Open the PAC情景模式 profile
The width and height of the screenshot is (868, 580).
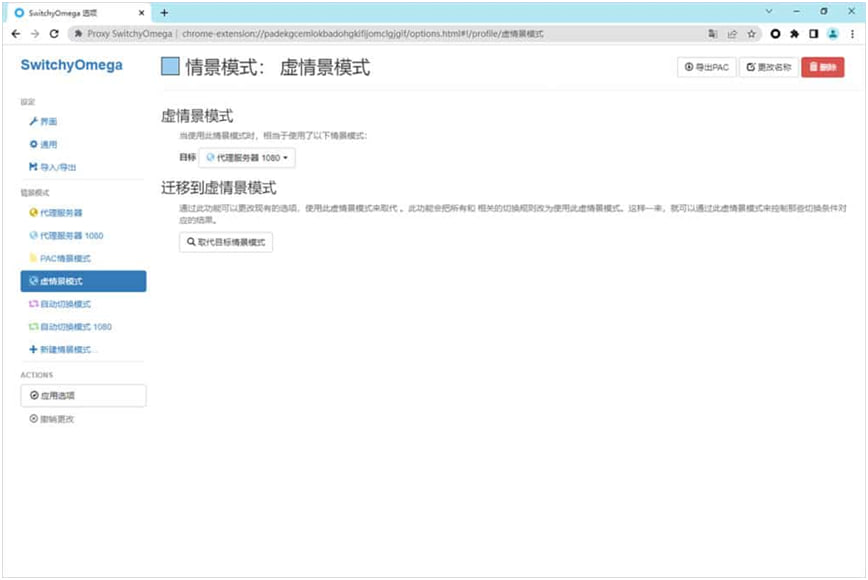point(61,258)
